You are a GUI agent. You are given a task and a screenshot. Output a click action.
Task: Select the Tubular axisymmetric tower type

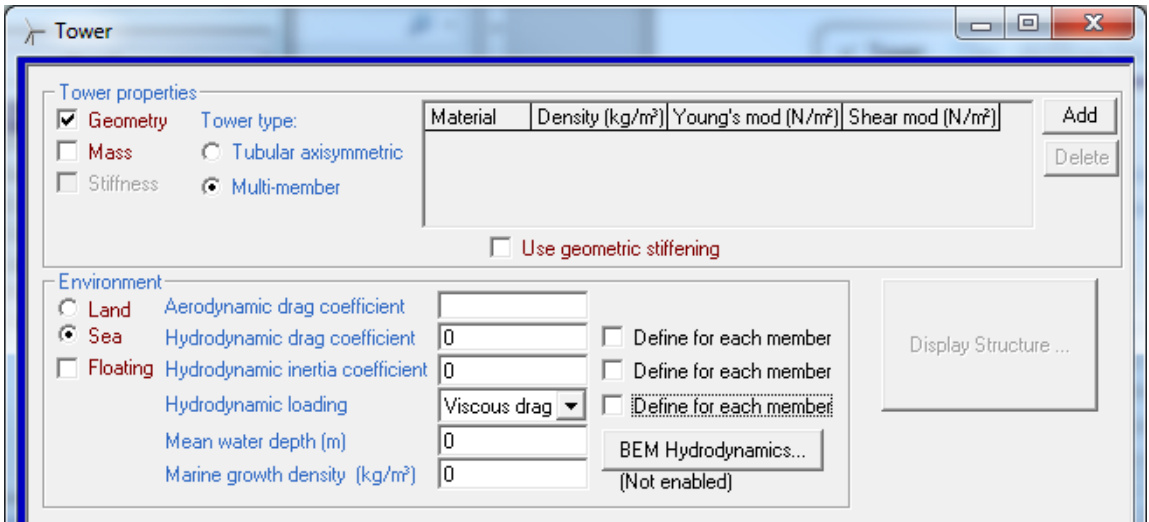click(211, 153)
